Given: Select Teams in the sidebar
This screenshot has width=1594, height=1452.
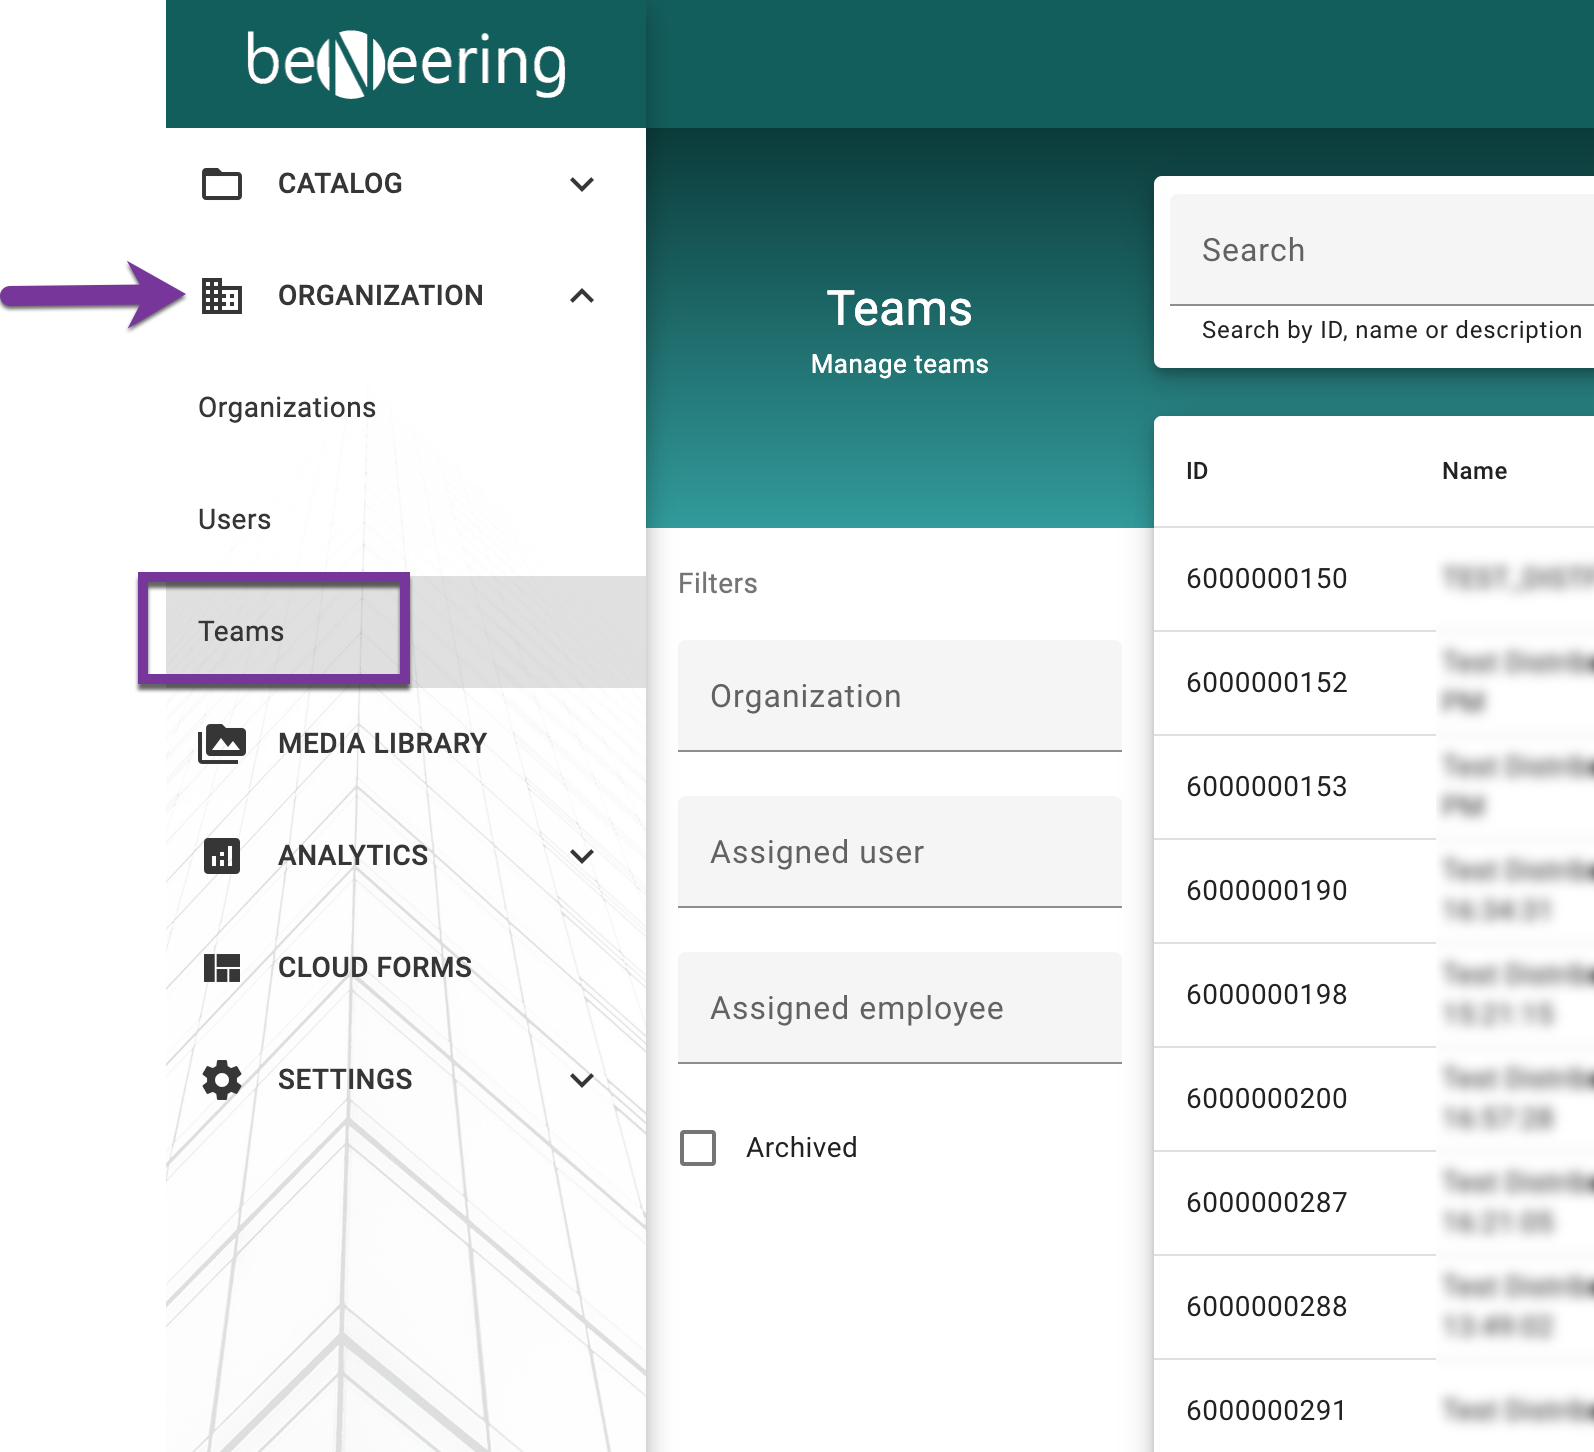Looking at the screenshot, I should click(x=241, y=632).
